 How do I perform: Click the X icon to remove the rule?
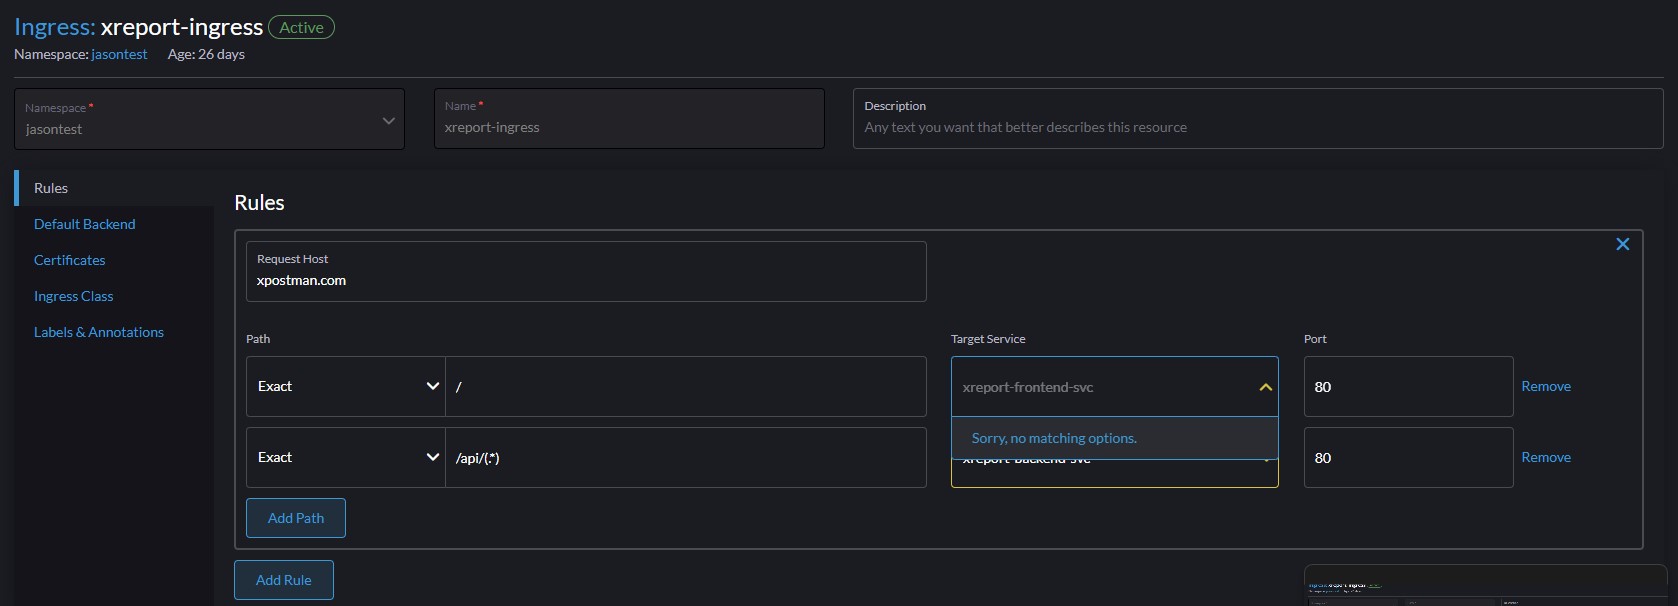[1622, 244]
